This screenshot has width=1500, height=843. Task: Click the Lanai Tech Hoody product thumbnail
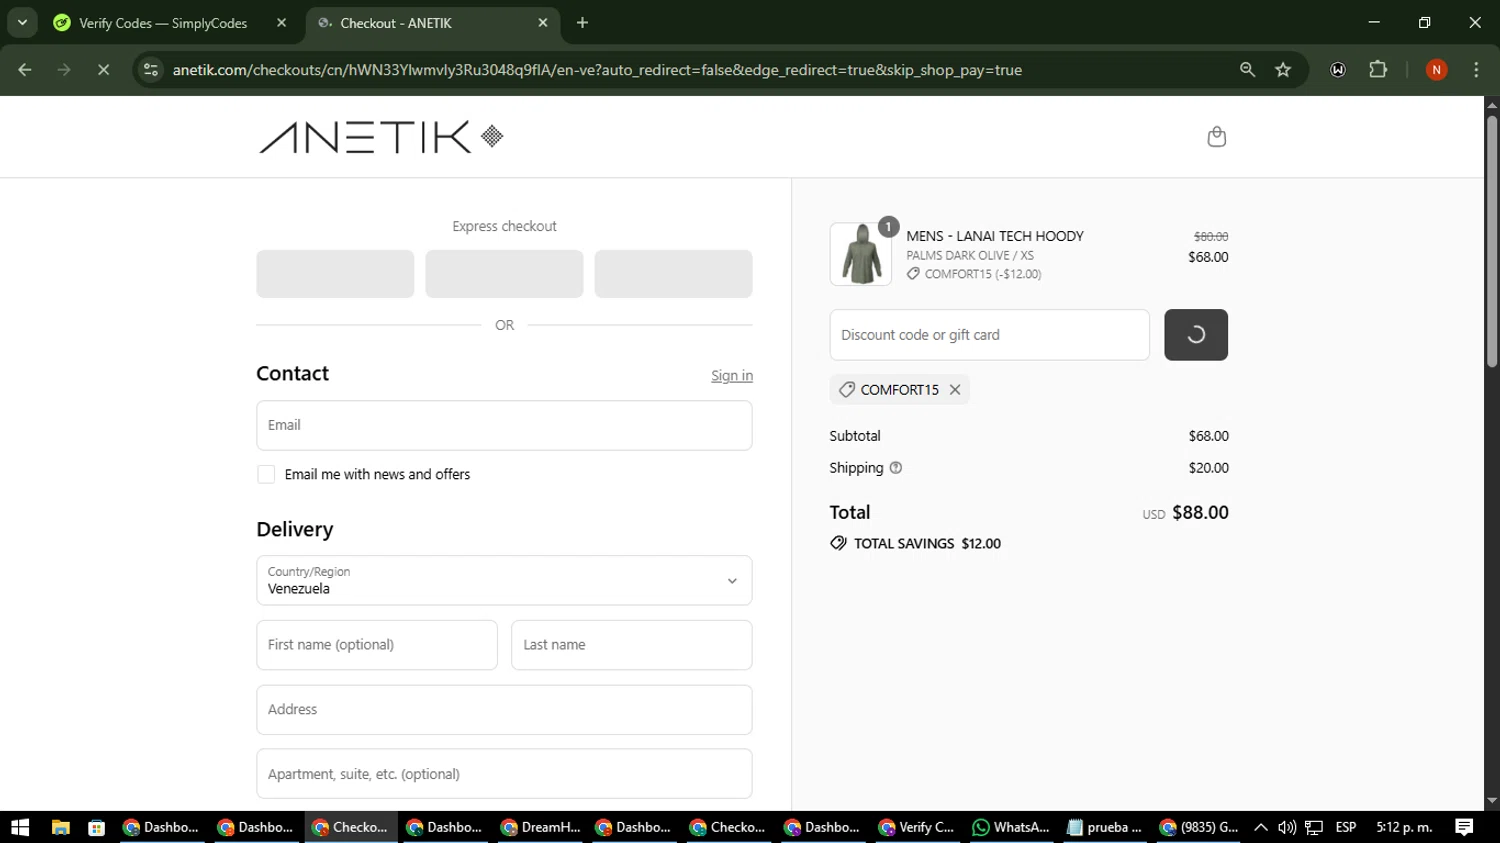860,254
